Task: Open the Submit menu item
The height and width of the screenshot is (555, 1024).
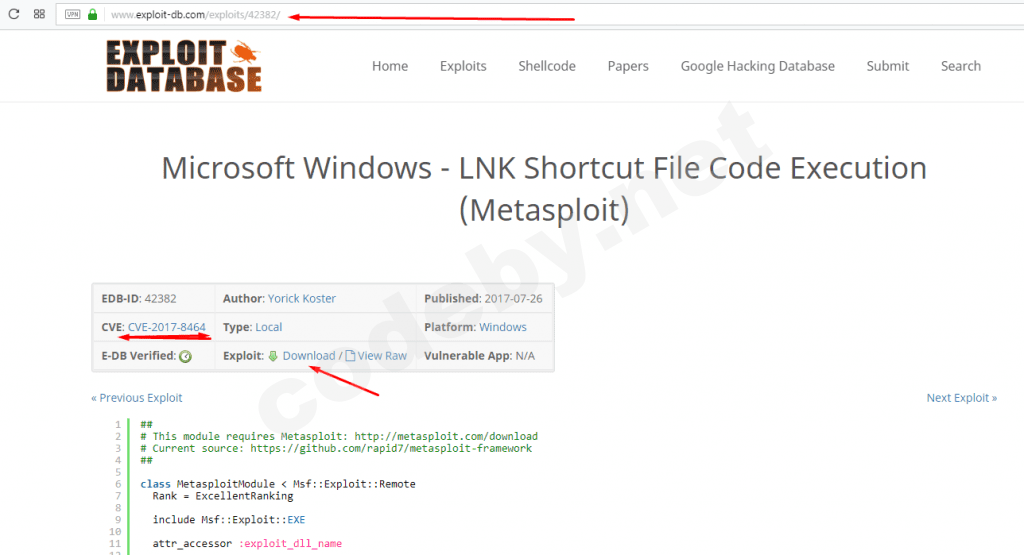Action: [888, 66]
